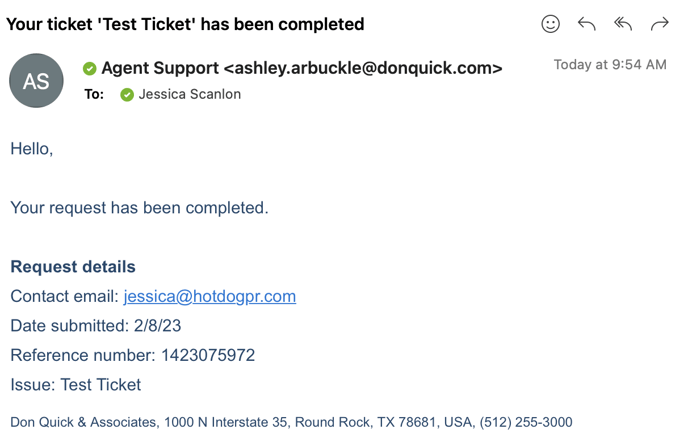
Task: Reply to this email
Action: (x=587, y=24)
